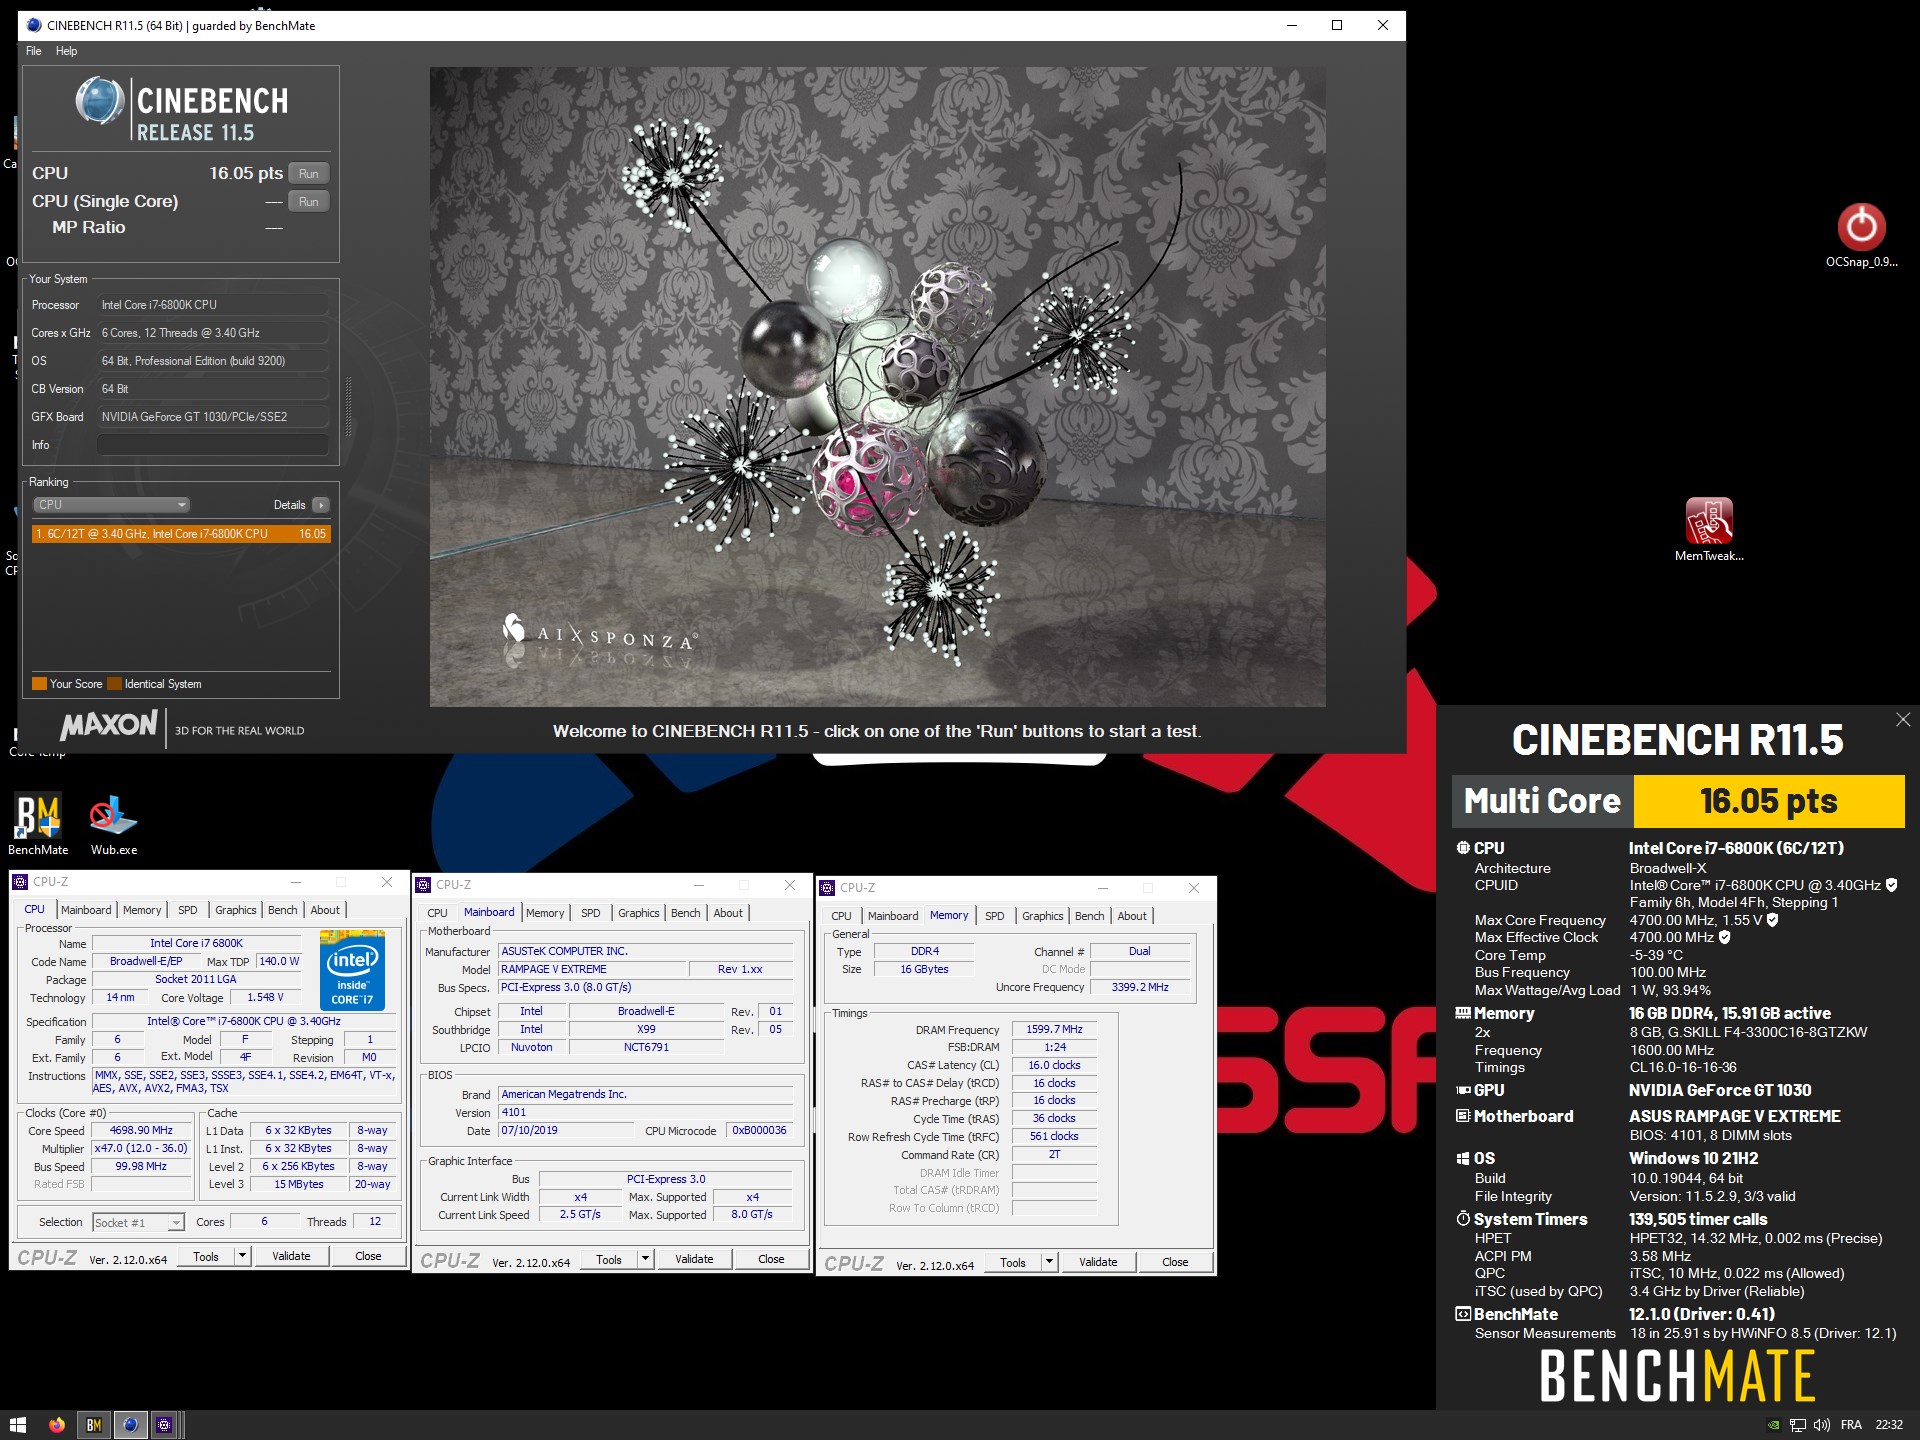Open the Ranking CPU dropdown
This screenshot has width=1920, height=1440.
(x=110, y=505)
